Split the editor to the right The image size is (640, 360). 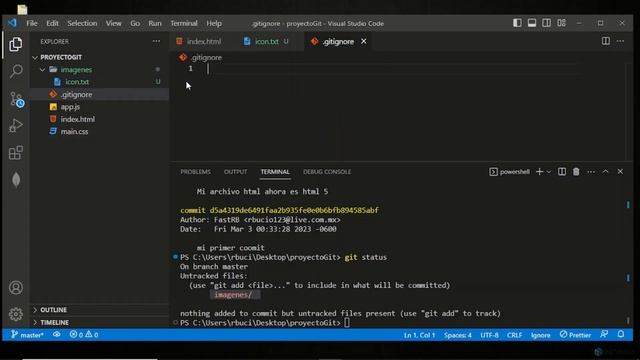pyautogui.click(x=606, y=41)
